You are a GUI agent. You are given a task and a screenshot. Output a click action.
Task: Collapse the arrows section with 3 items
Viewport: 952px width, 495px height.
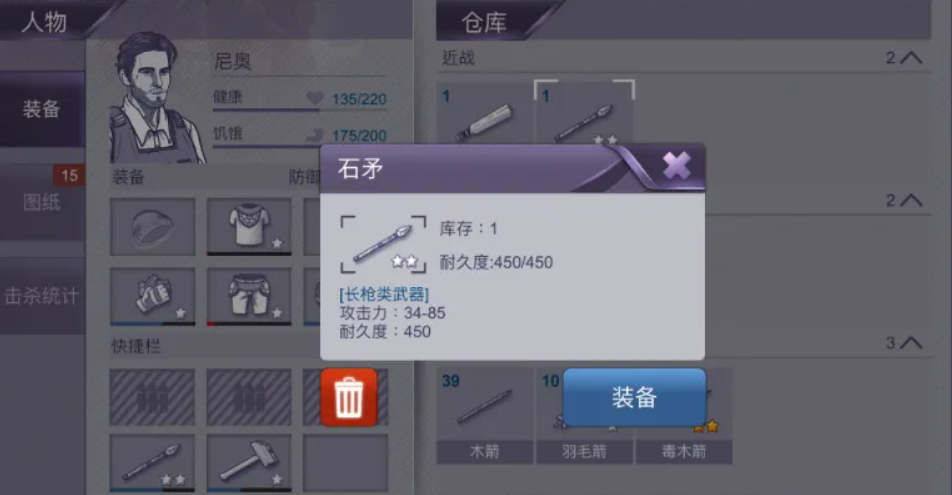[x=911, y=343]
